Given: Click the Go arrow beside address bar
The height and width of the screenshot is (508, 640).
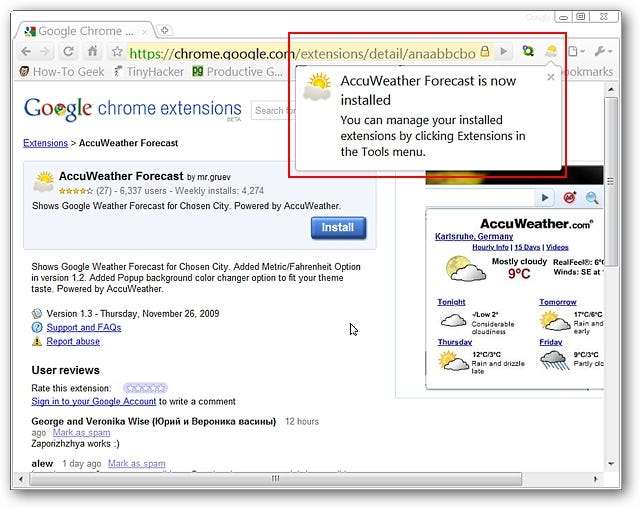Looking at the screenshot, I should [504, 51].
